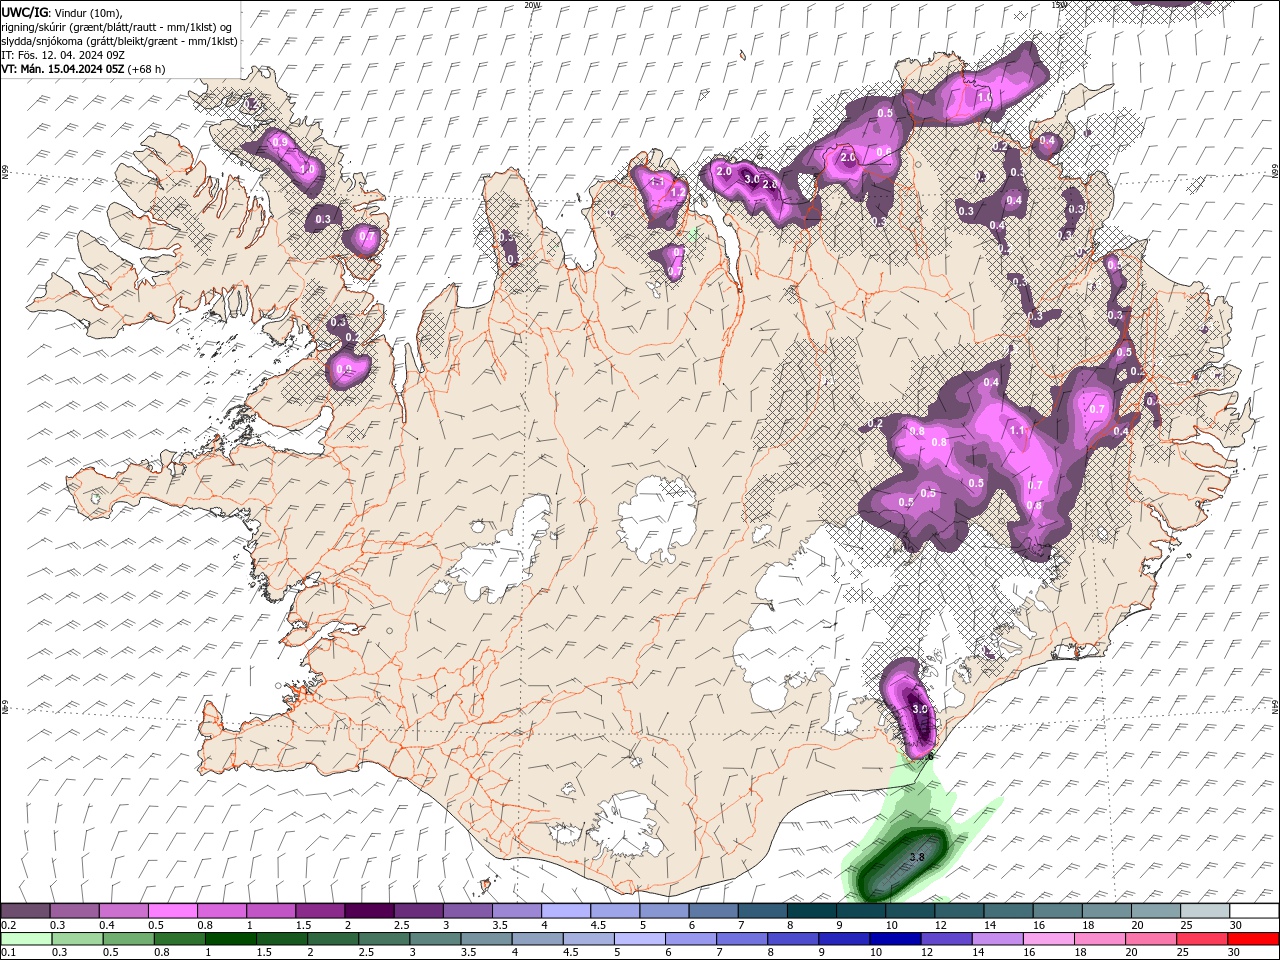Pick the dark teal snow swatch between 8 and 9
The height and width of the screenshot is (960, 1280).
(811, 910)
